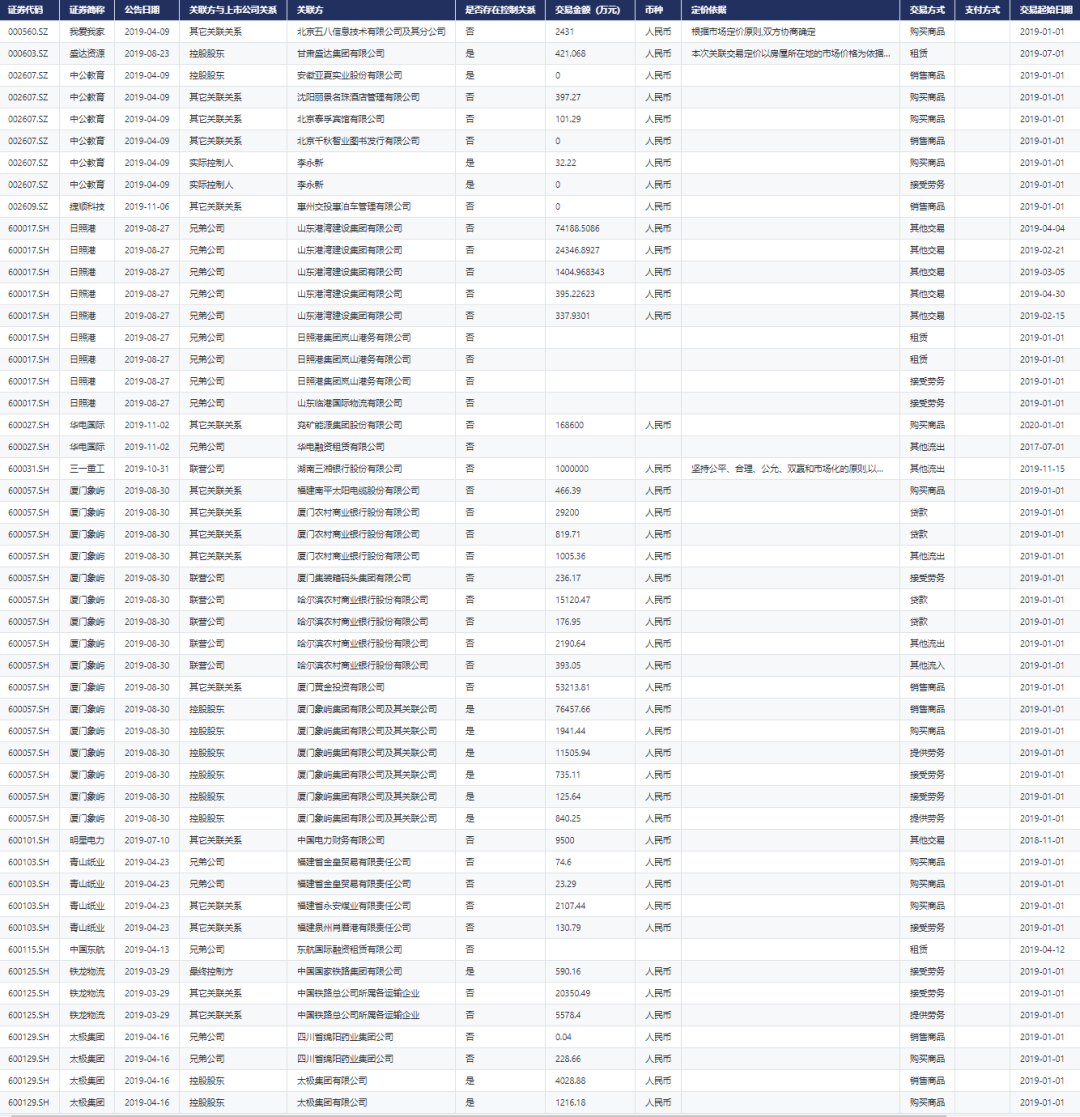Click the 000603.SZ code cell

pyautogui.click(x=28, y=53)
